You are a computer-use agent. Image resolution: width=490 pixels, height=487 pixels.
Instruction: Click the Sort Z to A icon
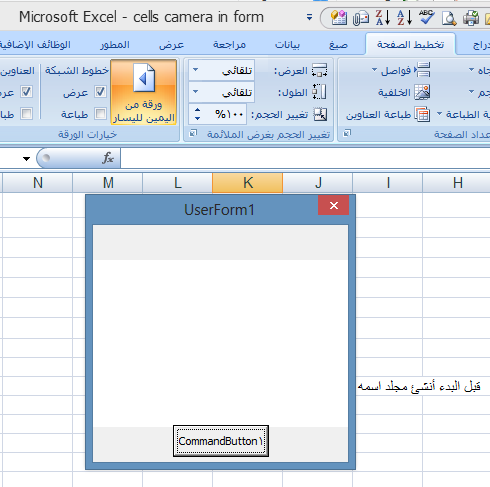coord(383,17)
